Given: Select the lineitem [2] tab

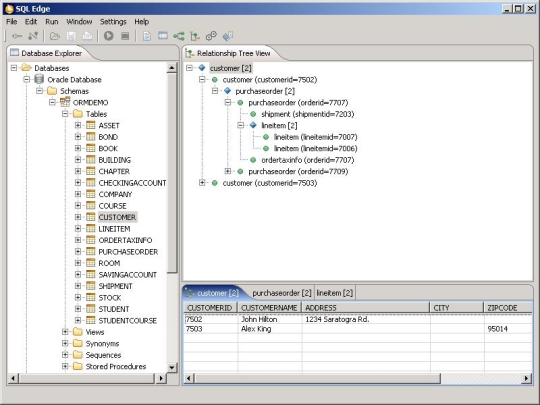Looking at the screenshot, I should [x=334, y=293].
